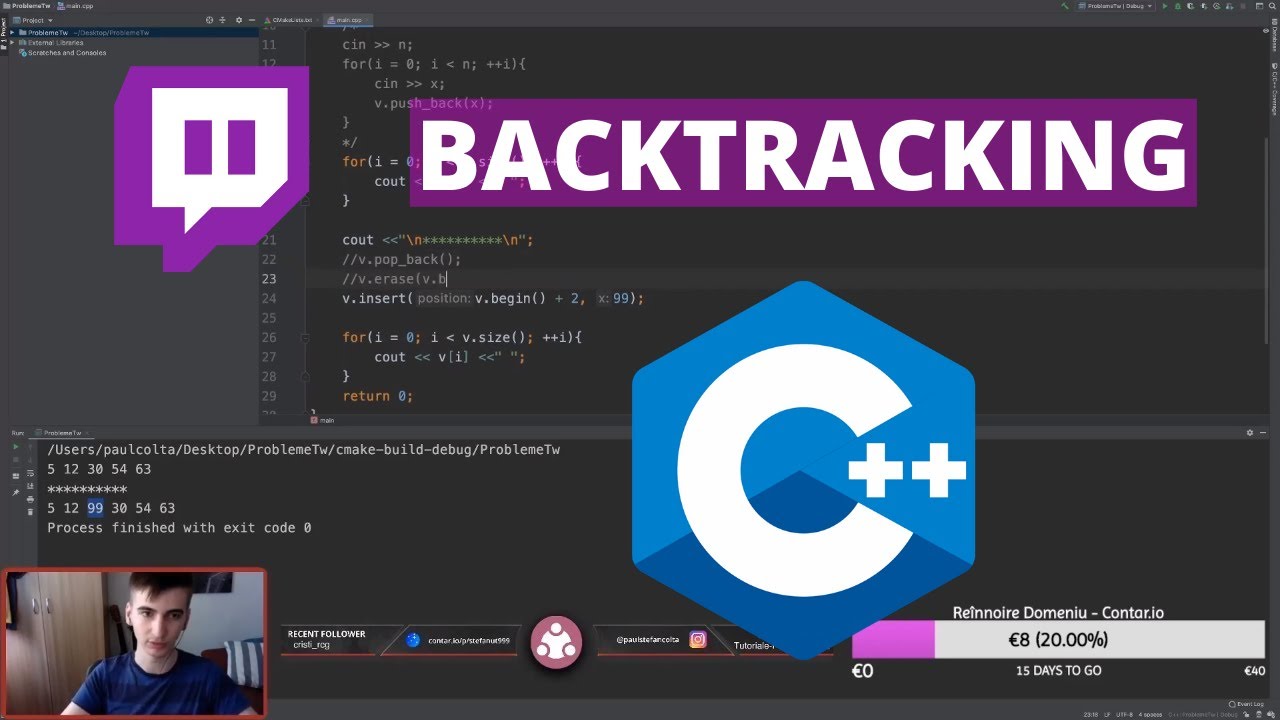This screenshot has width=1280, height=720.
Task: Select Scratches and Consoles in project tree
Action: 63,53
